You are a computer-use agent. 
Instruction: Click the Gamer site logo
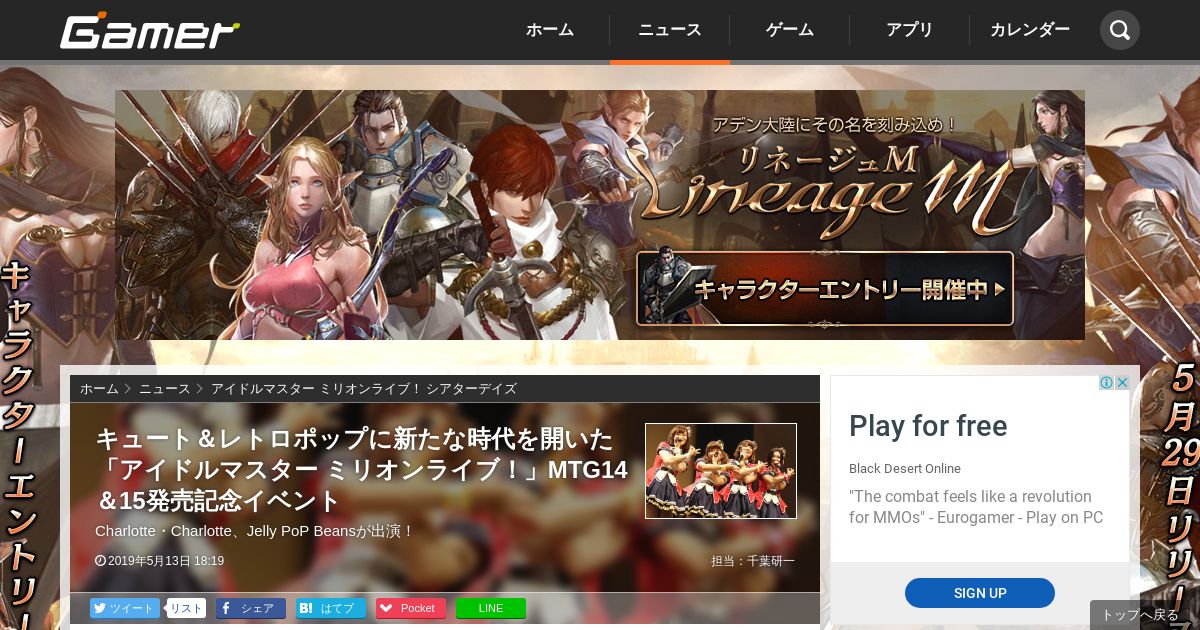150,31
